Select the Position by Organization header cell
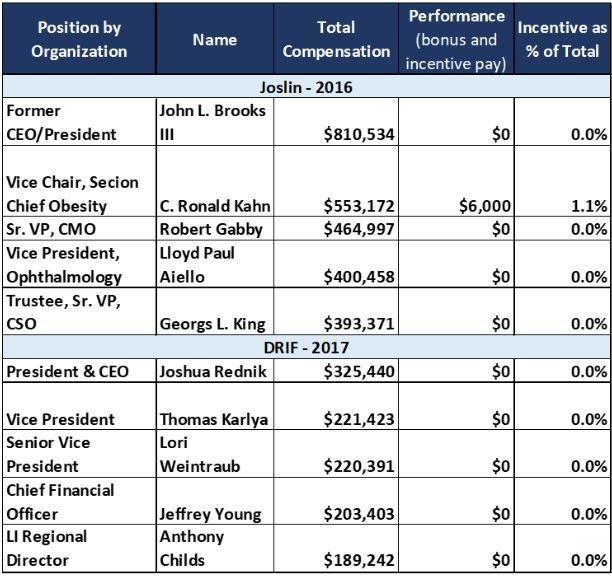Viewport: 612px width, 577px height. (79, 39)
